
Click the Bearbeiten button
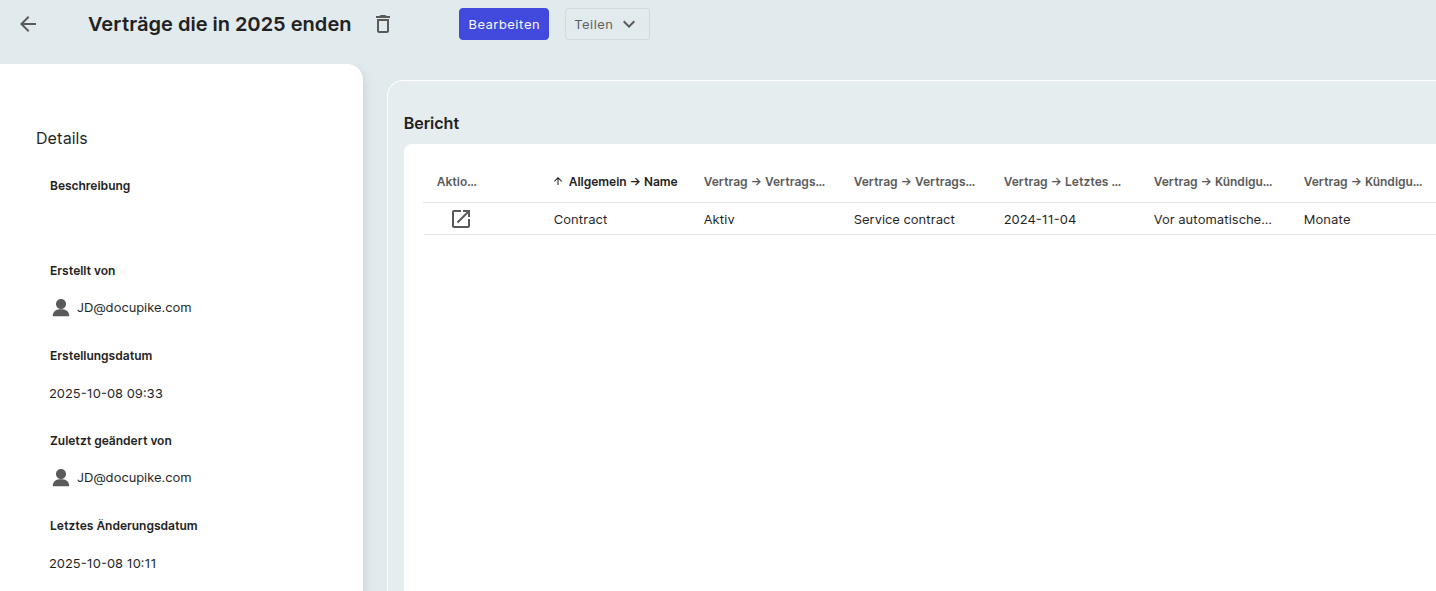pos(503,23)
